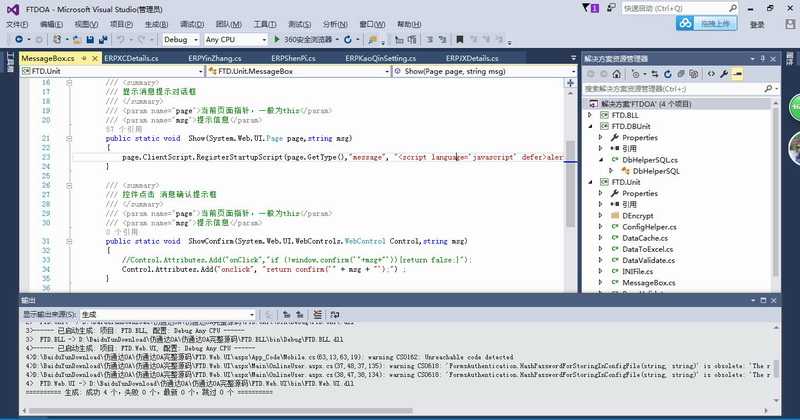Open the 生成(B) menu
800x420 pixels.
coord(156,24)
